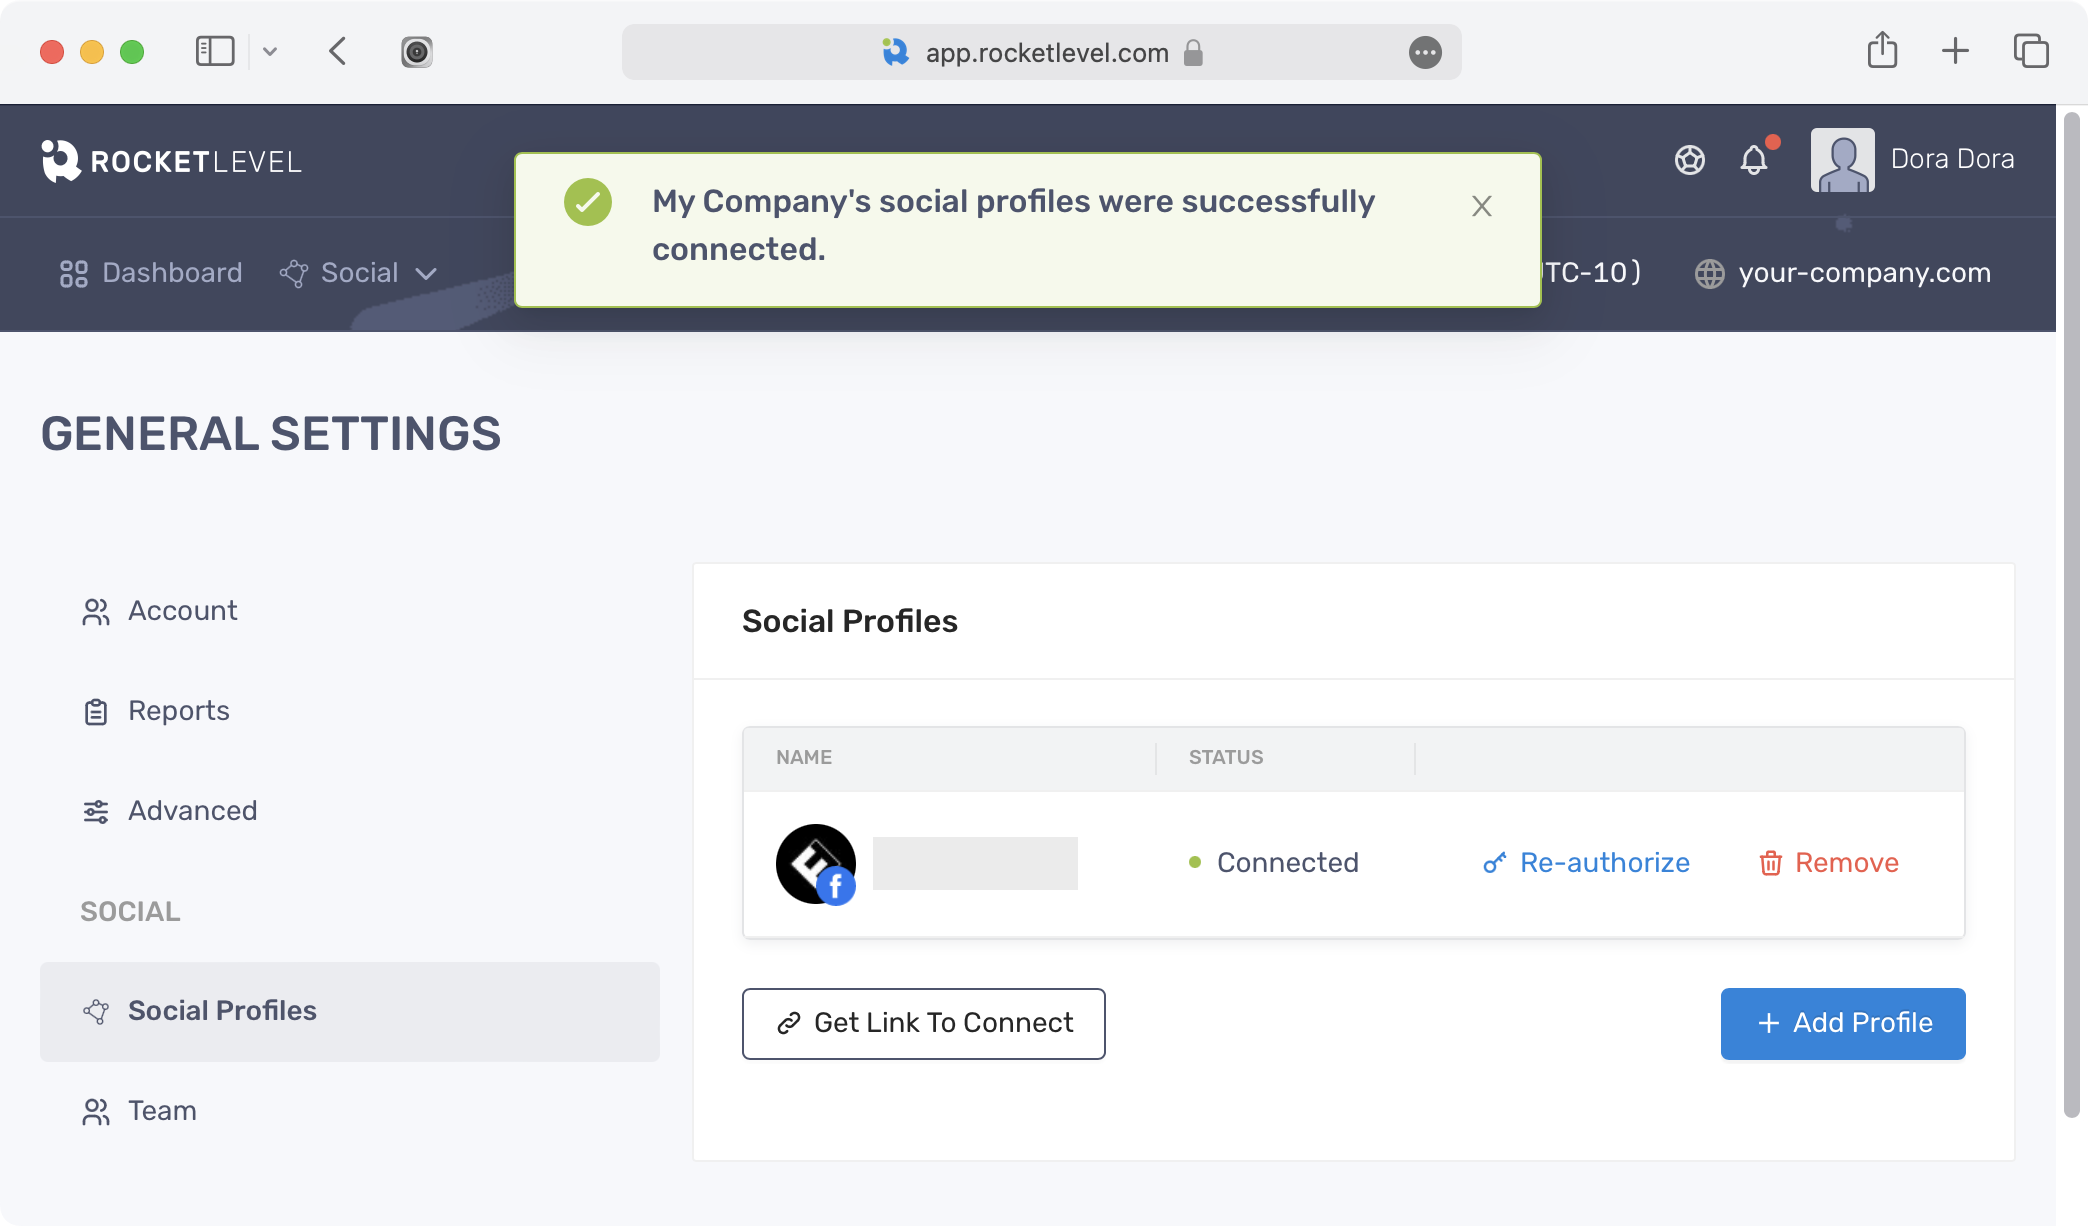Click Re-authorize for the connected profile
Image resolution: width=2088 pixels, height=1226 pixels.
point(1586,863)
